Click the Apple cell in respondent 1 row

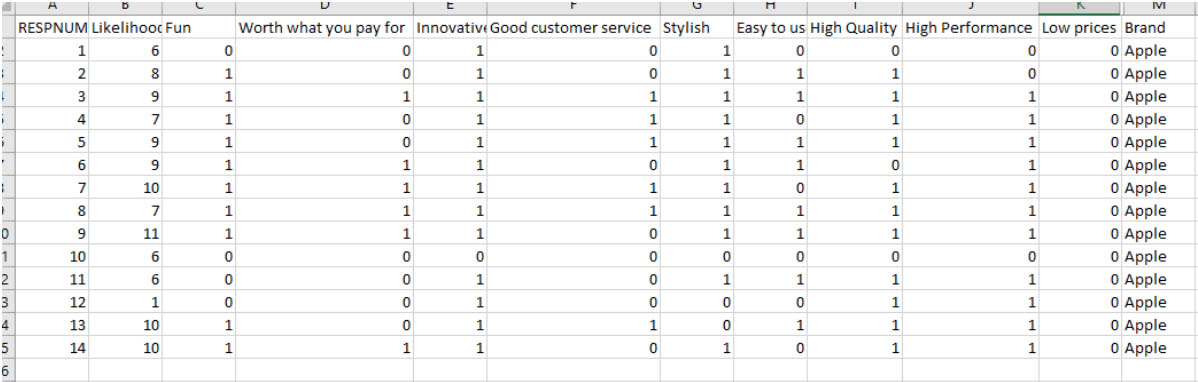tap(1159, 51)
